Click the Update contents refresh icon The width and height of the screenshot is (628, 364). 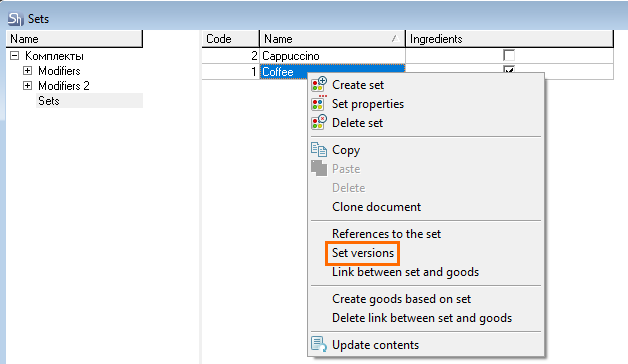point(319,344)
